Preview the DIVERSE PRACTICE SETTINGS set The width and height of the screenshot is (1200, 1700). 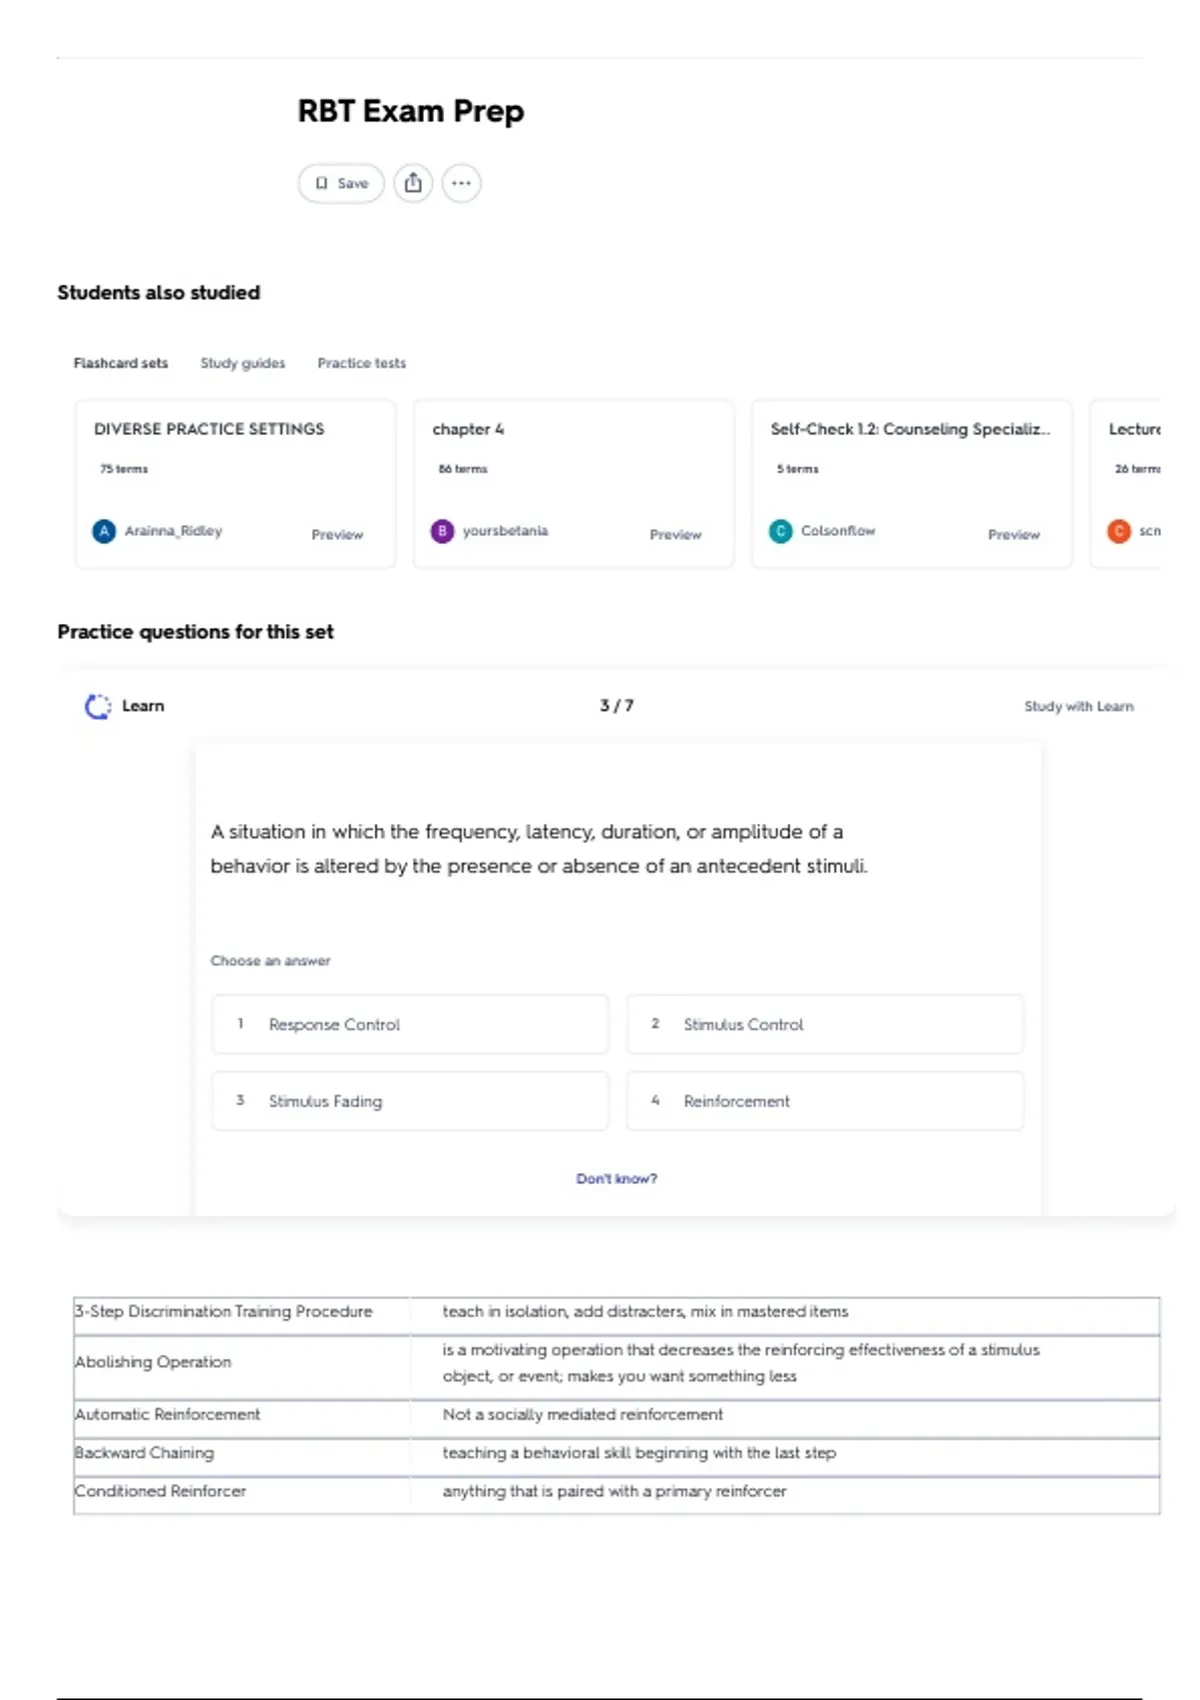(337, 535)
